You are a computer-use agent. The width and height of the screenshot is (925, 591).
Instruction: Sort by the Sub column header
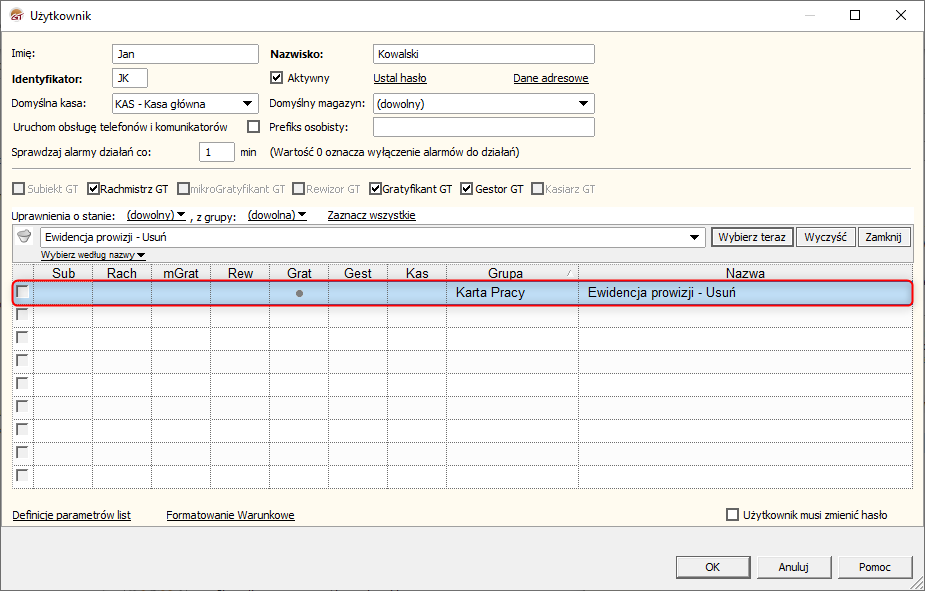pos(63,273)
